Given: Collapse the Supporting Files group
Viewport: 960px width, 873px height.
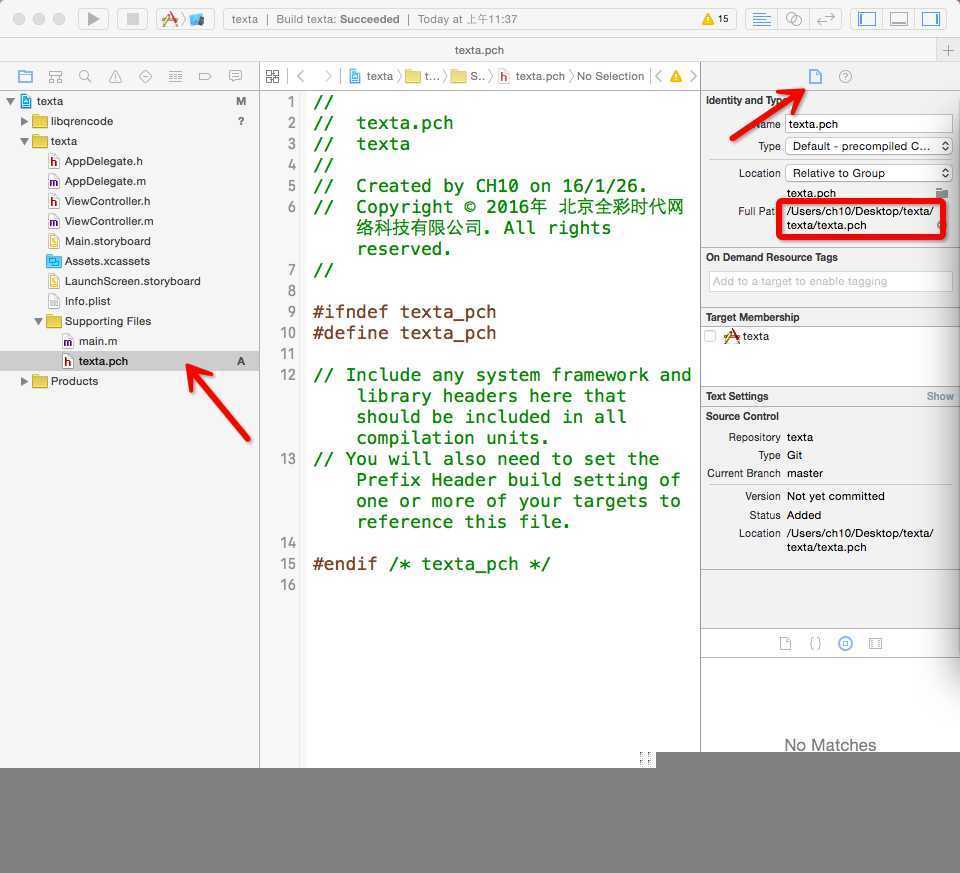Looking at the screenshot, I should pos(39,321).
